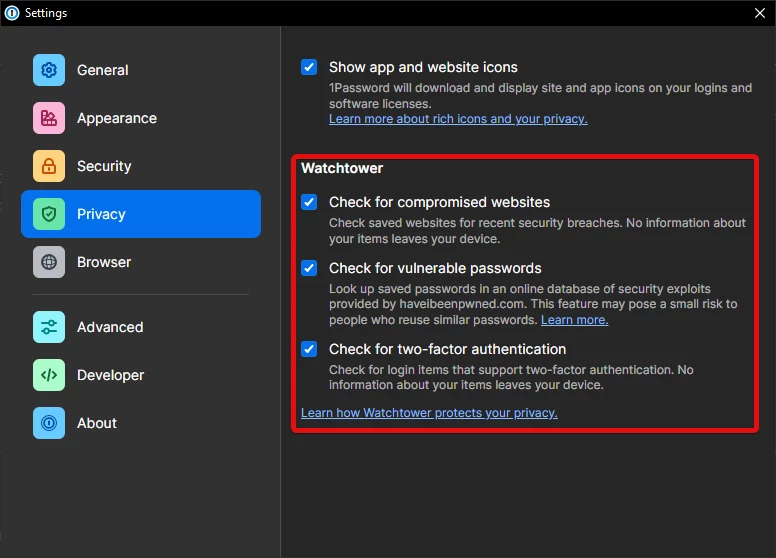Screen dimensions: 776x558
Task: Open Browser settings label
Action: coord(104,262)
